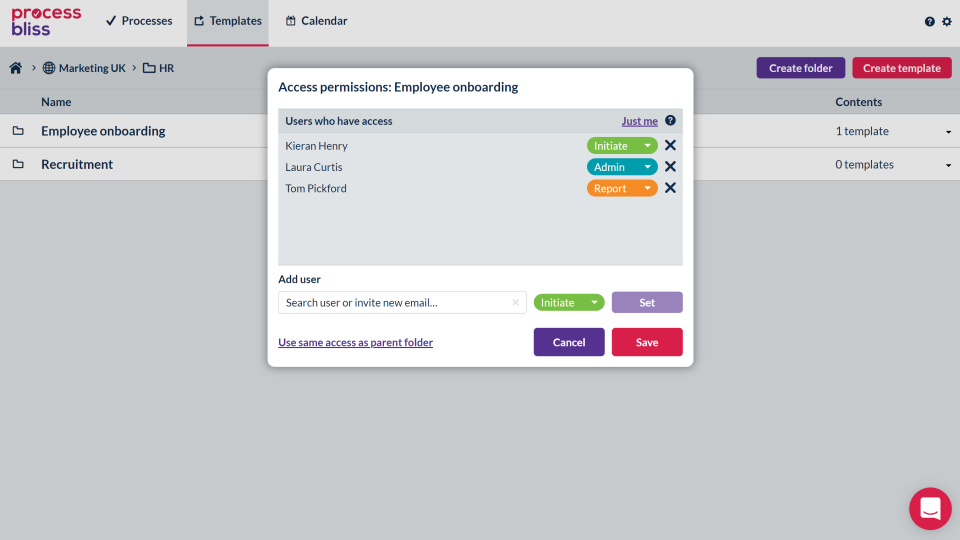The width and height of the screenshot is (960, 540).
Task: Open the chat support widget
Action: (930, 508)
